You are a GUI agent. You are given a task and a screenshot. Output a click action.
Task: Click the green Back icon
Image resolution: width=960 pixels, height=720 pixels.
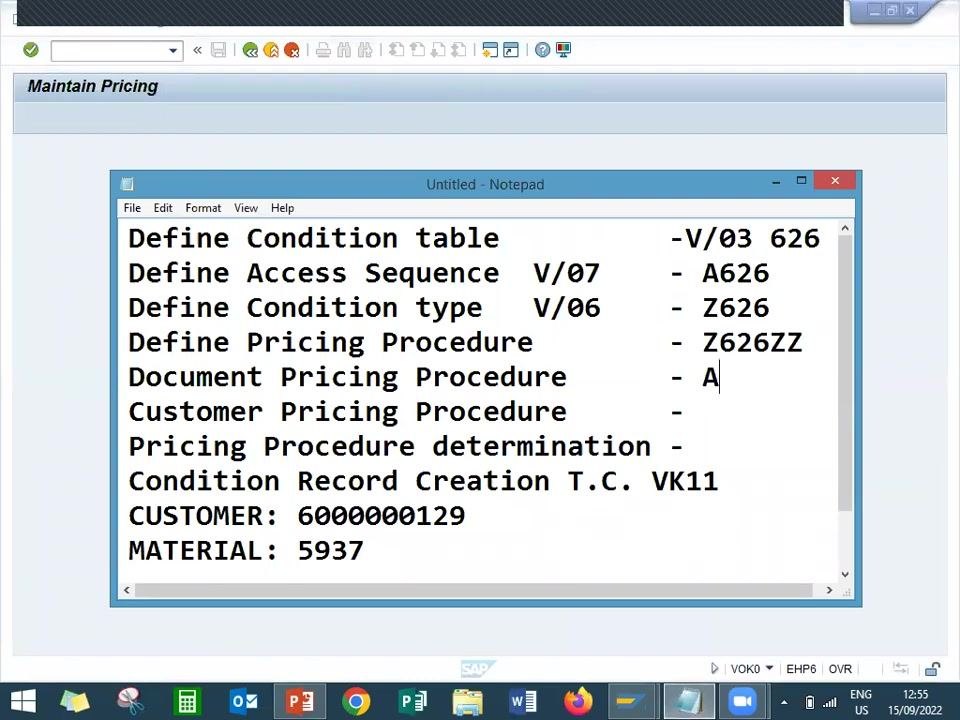pyautogui.click(x=250, y=50)
